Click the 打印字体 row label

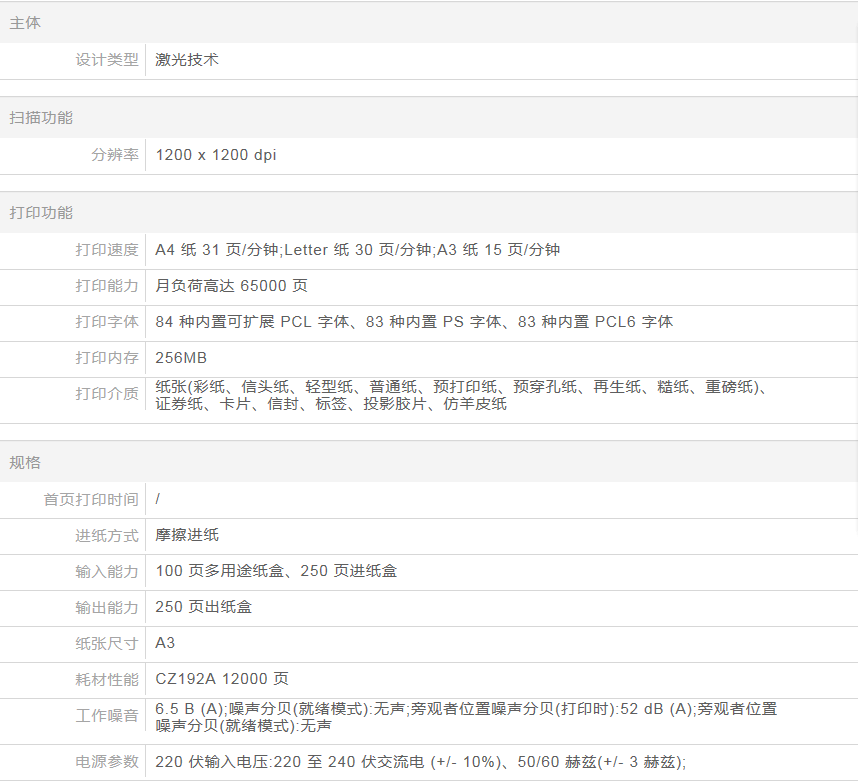[x=107, y=321]
